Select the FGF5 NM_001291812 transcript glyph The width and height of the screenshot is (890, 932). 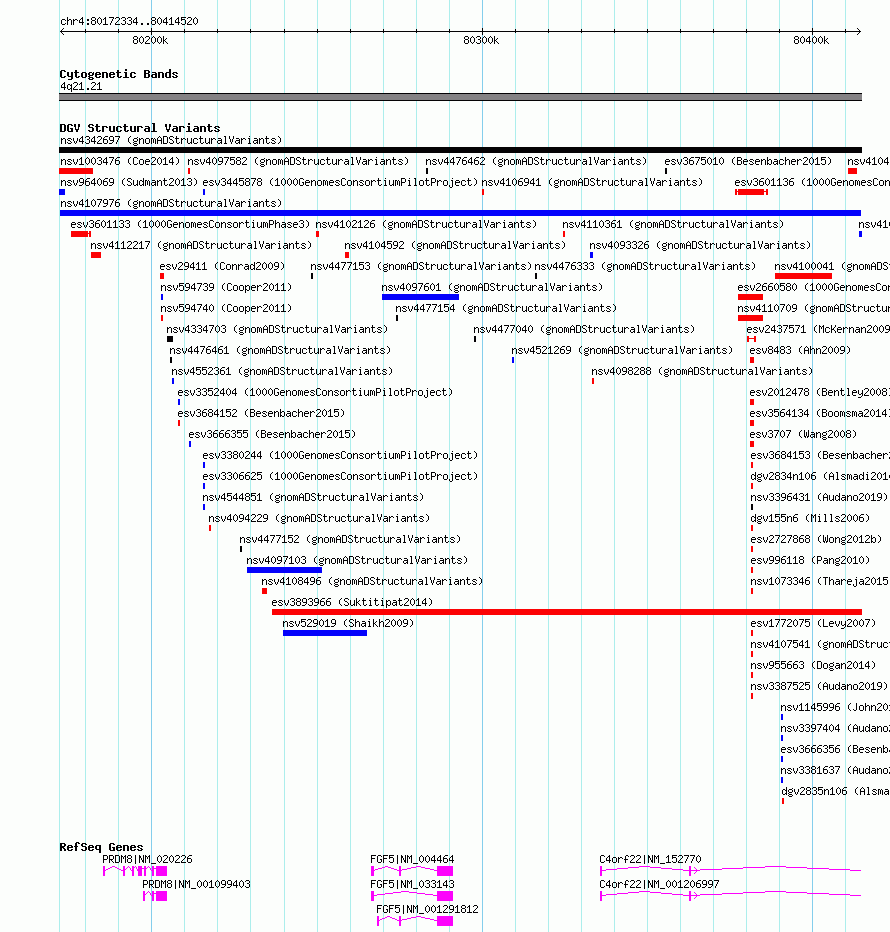click(x=415, y=921)
